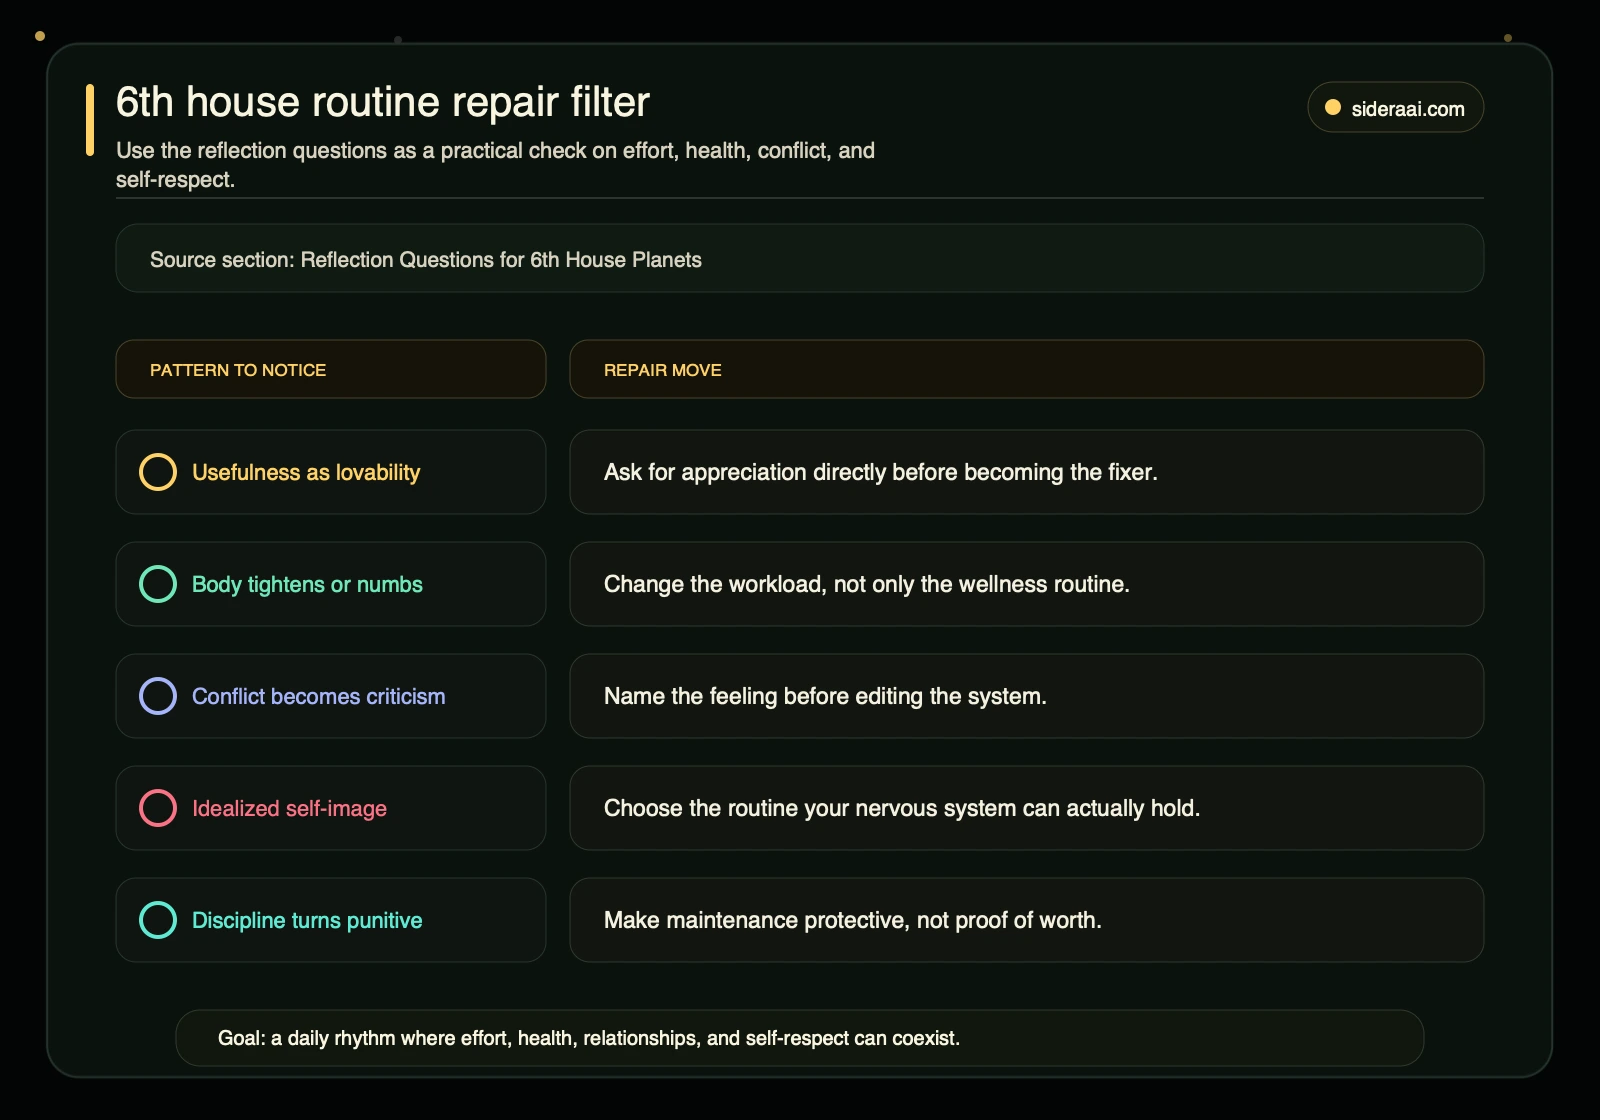Click the Source section: Reflection Questions box
This screenshot has width=1600, height=1120.
pyautogui.click(x=800, y=258)
